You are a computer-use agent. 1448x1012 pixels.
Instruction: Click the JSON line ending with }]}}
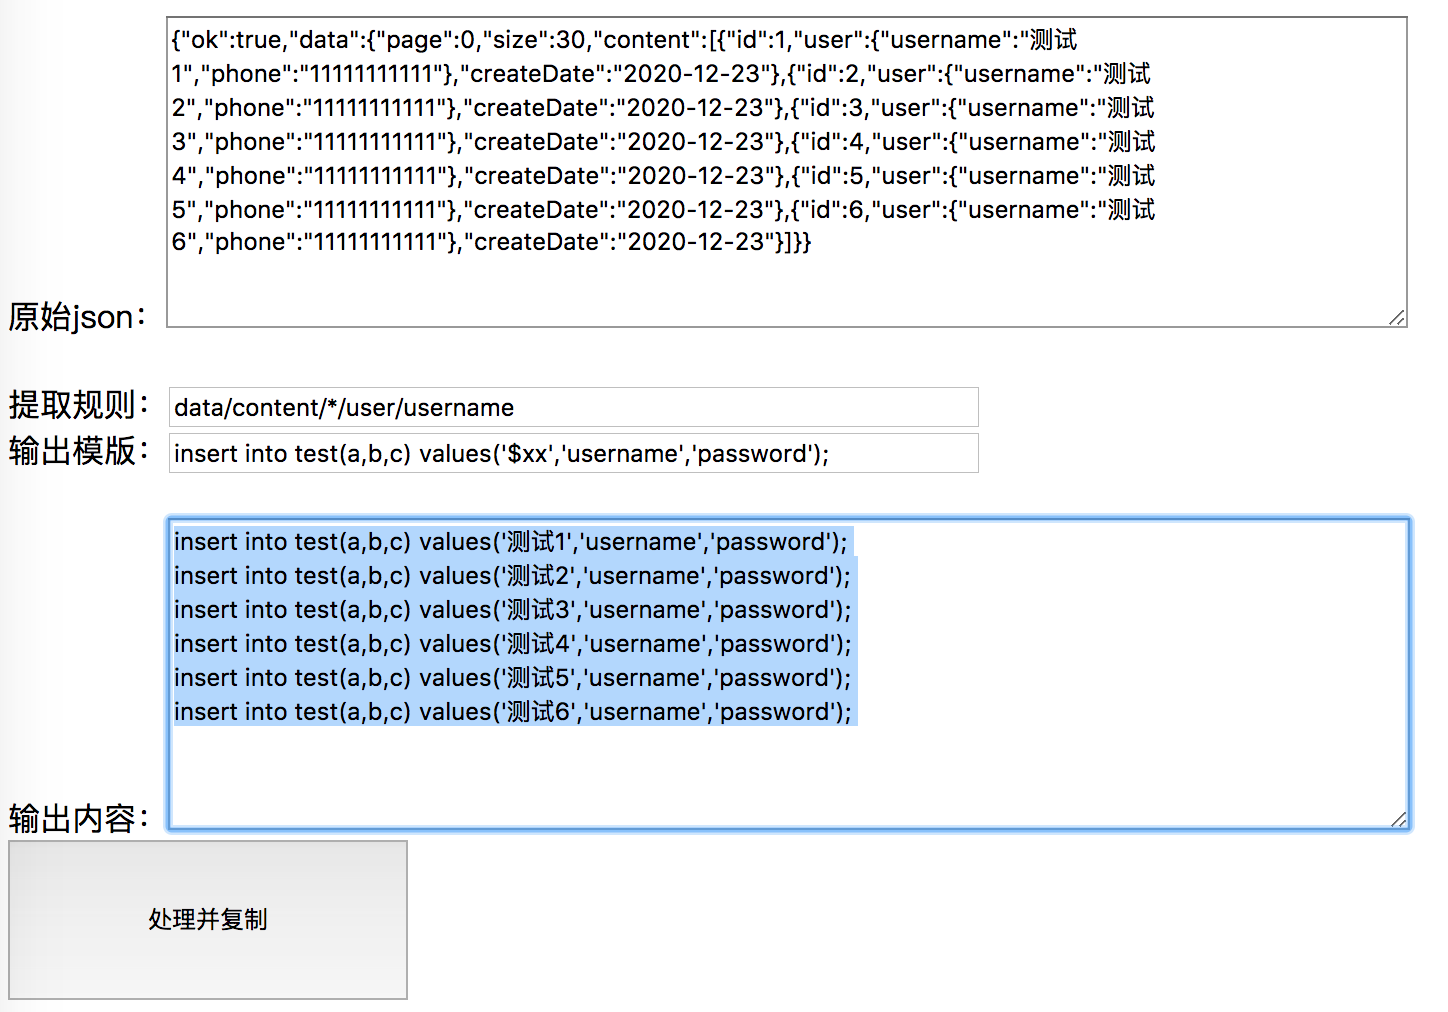491,242
